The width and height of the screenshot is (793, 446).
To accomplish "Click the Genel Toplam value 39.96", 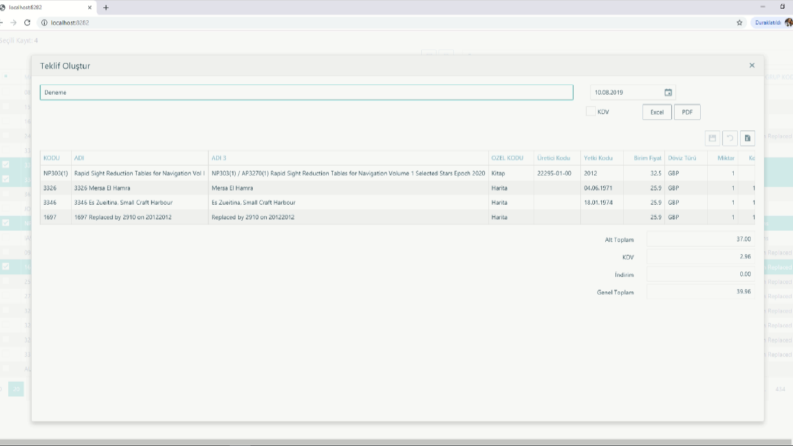I will 700,292.
